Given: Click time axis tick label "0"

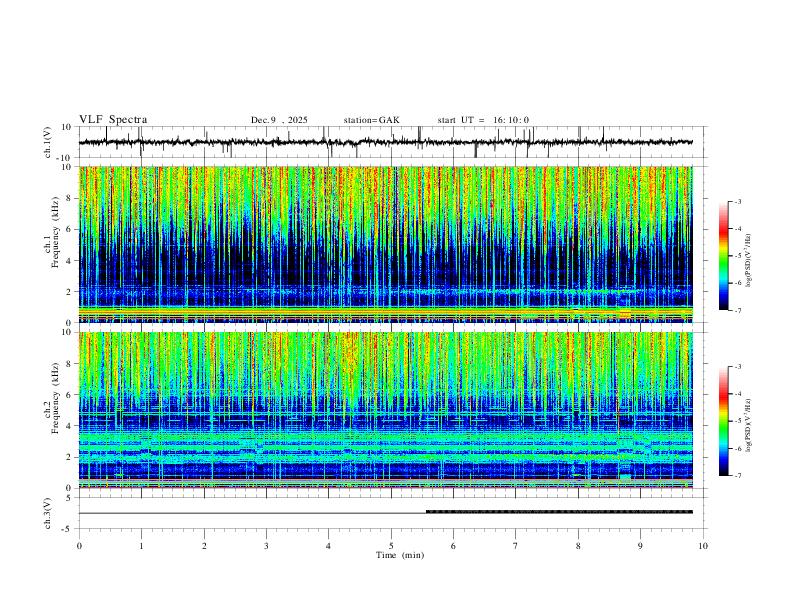Looking at the screenshot, I should tap(79, 546).
